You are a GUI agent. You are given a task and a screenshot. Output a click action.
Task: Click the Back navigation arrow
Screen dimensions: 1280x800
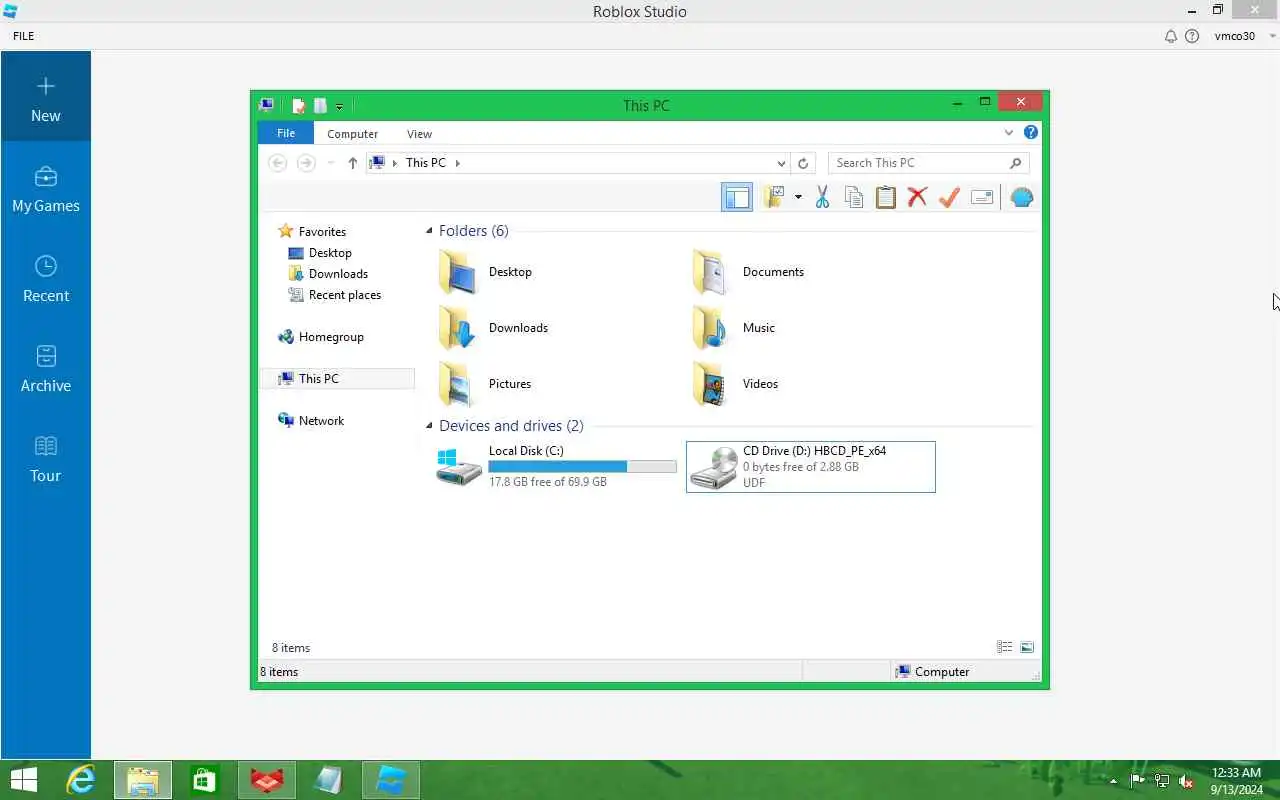coord(278,163)
